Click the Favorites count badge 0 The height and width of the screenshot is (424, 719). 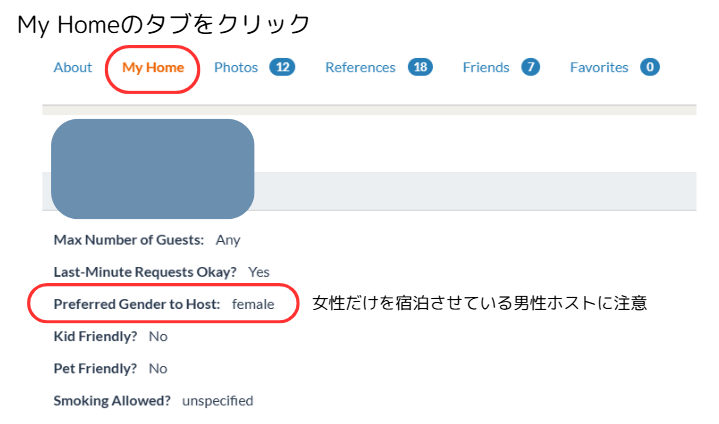pos(650,67)
